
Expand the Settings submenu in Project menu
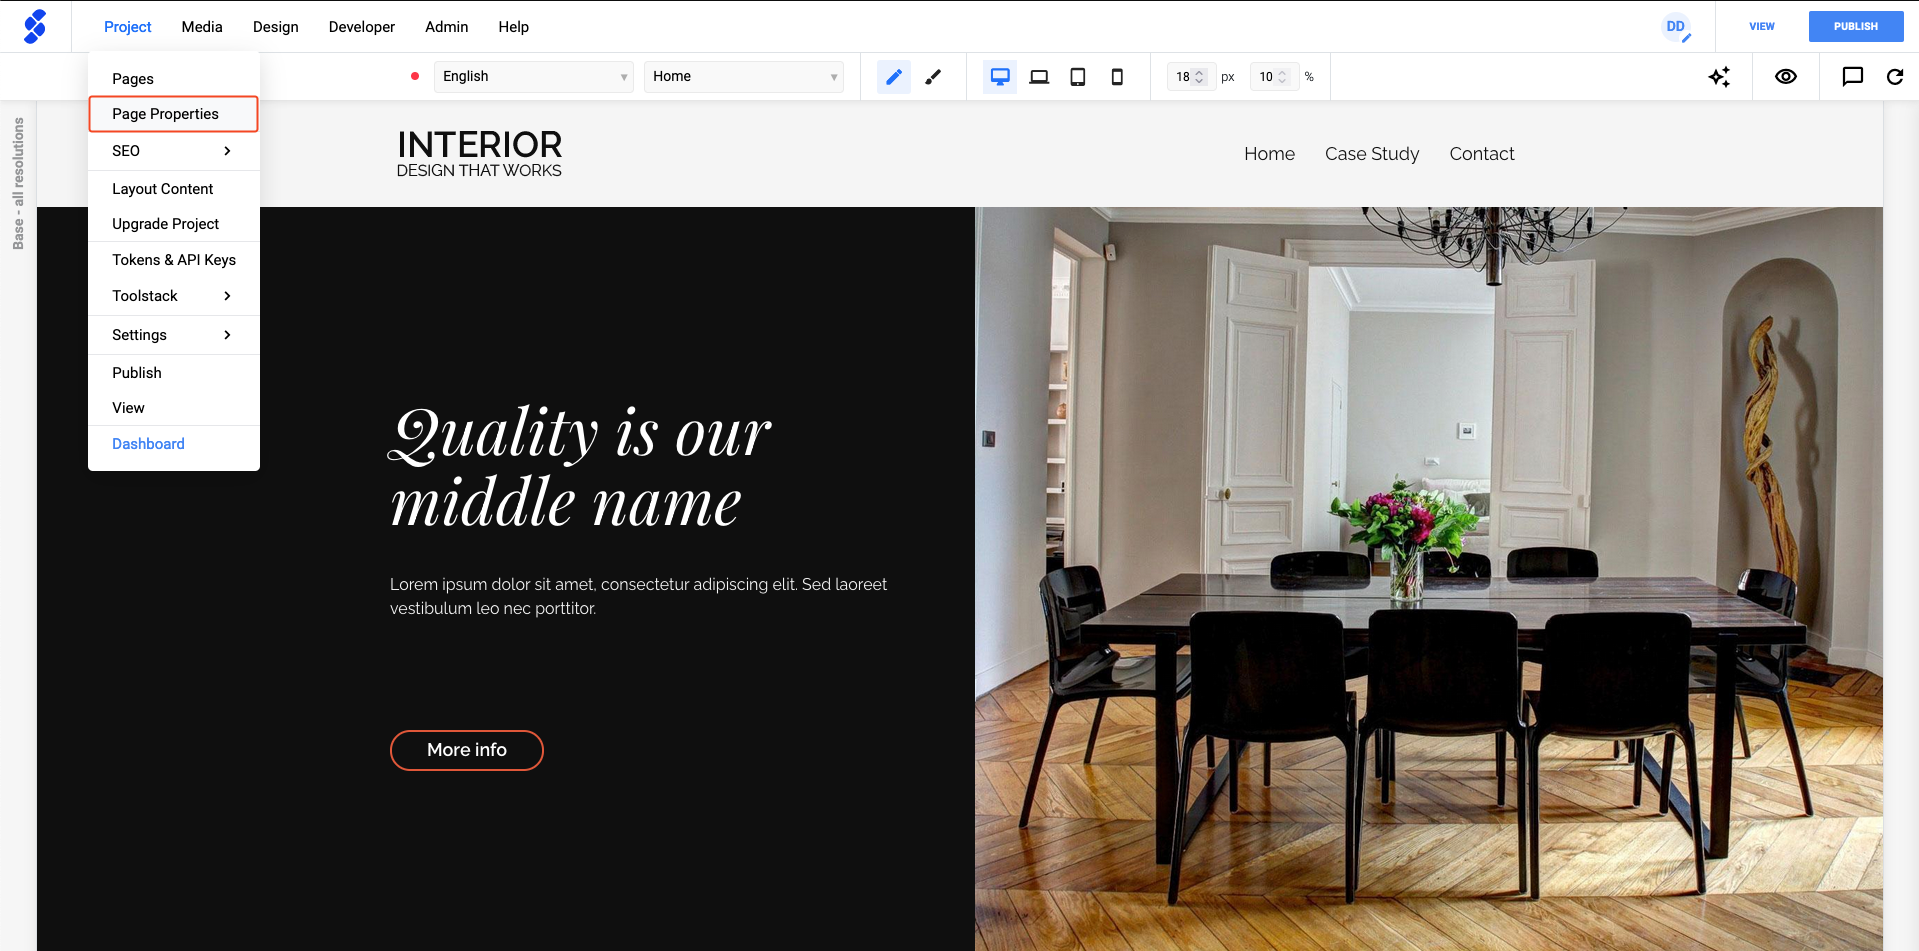click(x=139, y=335)
